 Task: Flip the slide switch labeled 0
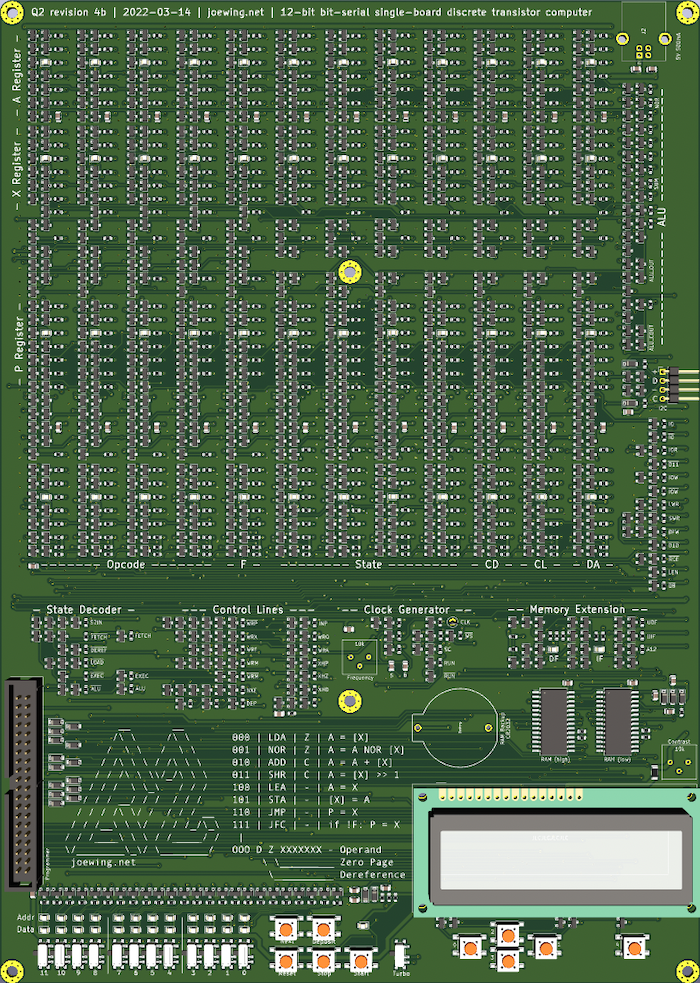pyautogui.click(x=244, y=955)
